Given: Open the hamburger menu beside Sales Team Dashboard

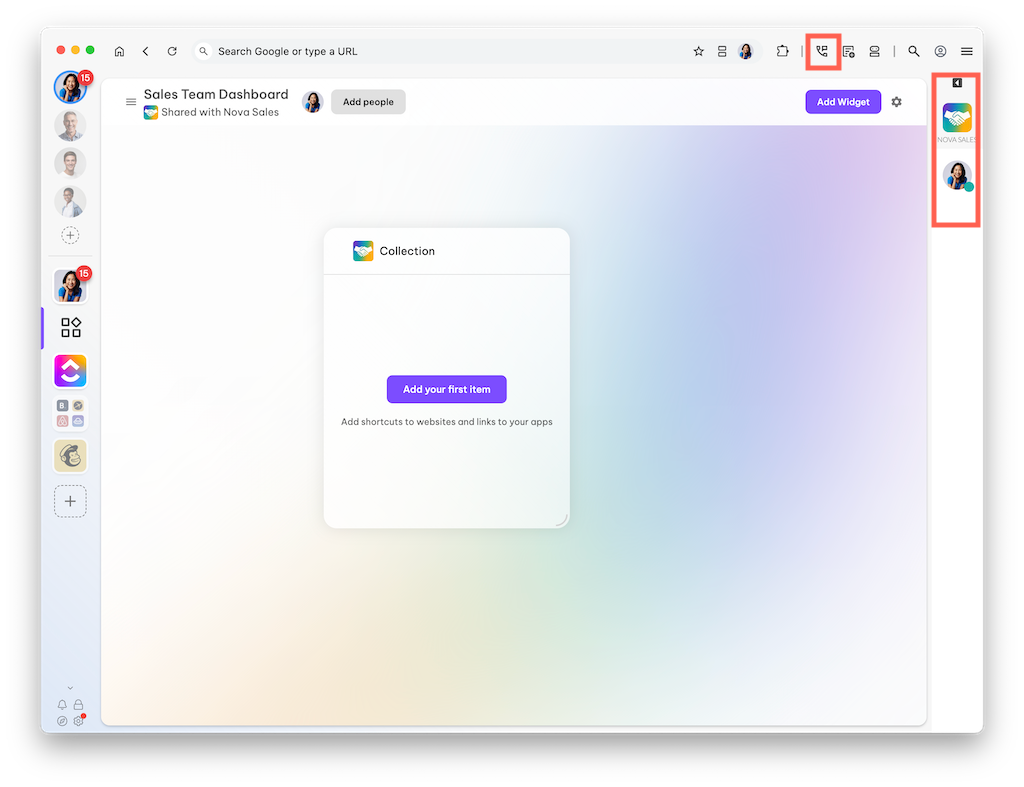Looking at the screenshot, I should (x=131, y=102).
